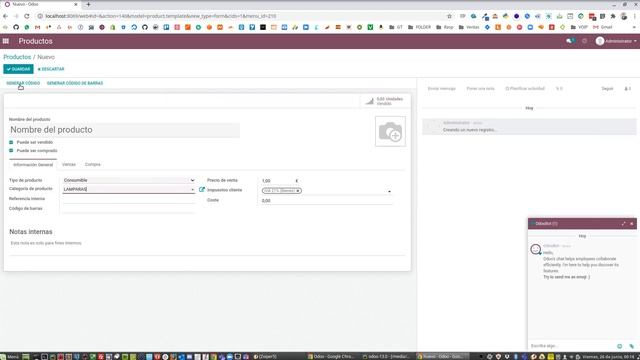Edit the Coste field value
This screenshot has height=360, width=640.
[x=327, y=200]
